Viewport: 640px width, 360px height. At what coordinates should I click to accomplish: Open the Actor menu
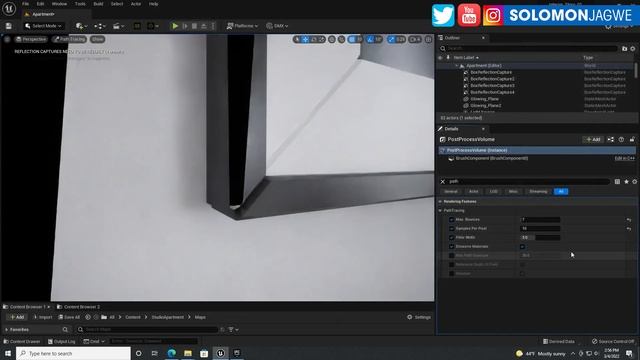tap(136, 4)
